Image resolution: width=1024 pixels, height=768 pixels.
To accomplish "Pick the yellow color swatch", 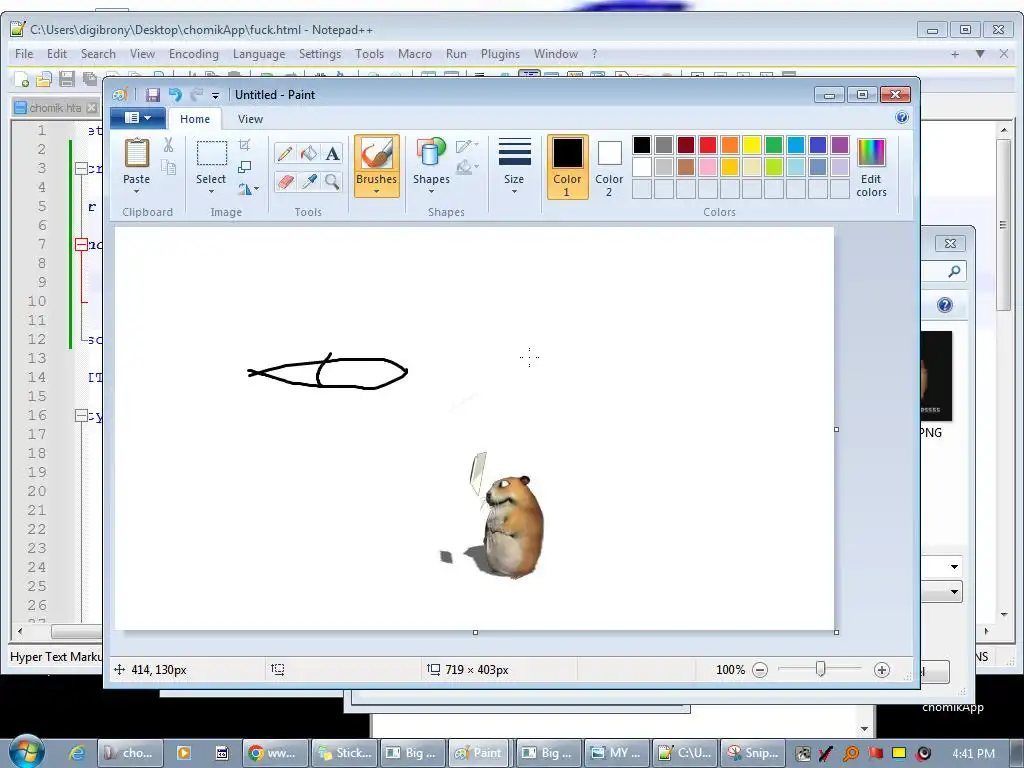I will point(752,145).
